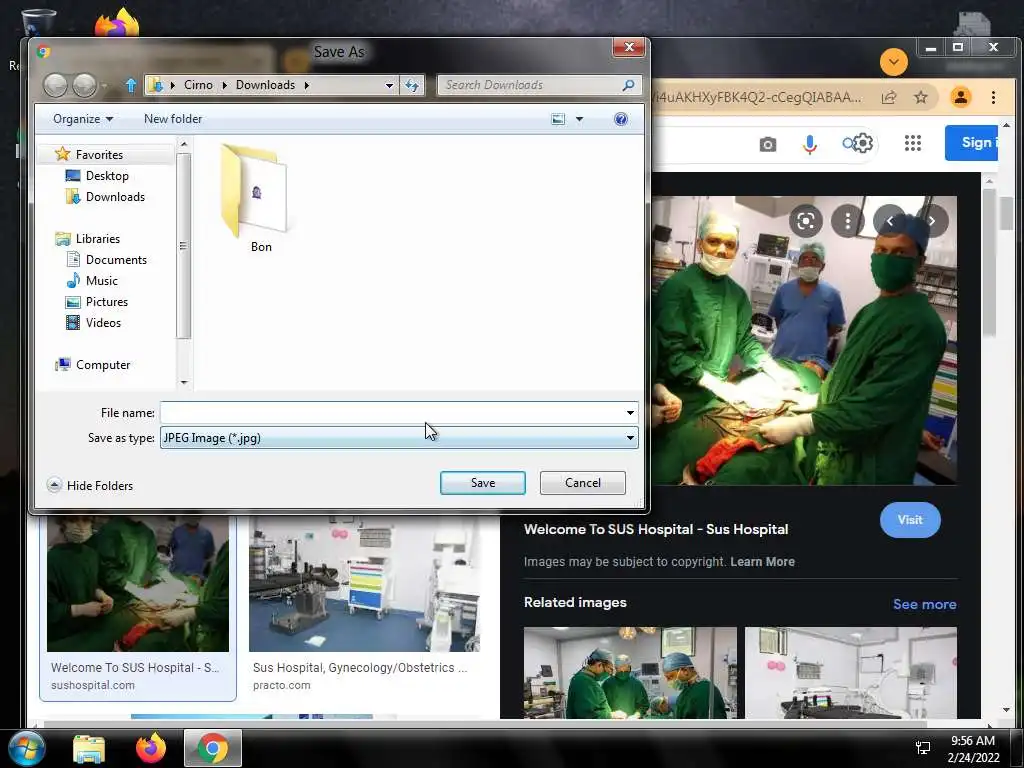Go to previous image in preview
Image resolution: width=1024 pixels, height=768 pixels.
[x=889, y=221]
